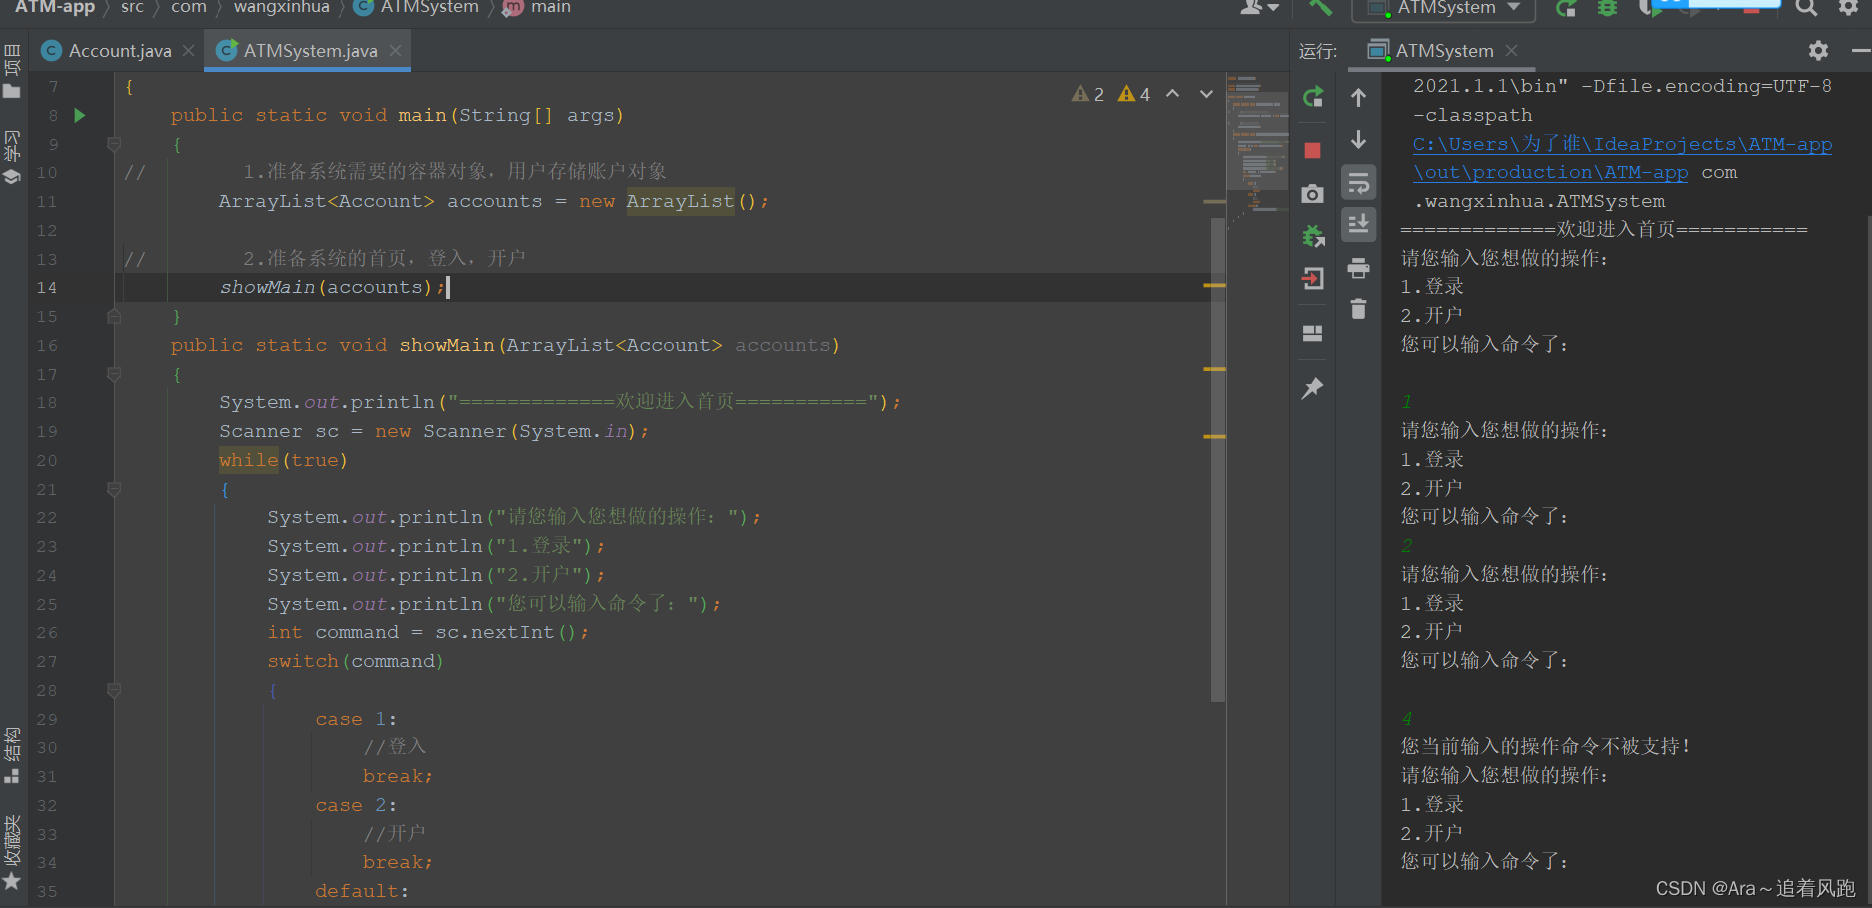This screenshot has width=1872, height=908.
Task: Capture a thread dump with the camera icon
Action: click(x=1313, y=193)
